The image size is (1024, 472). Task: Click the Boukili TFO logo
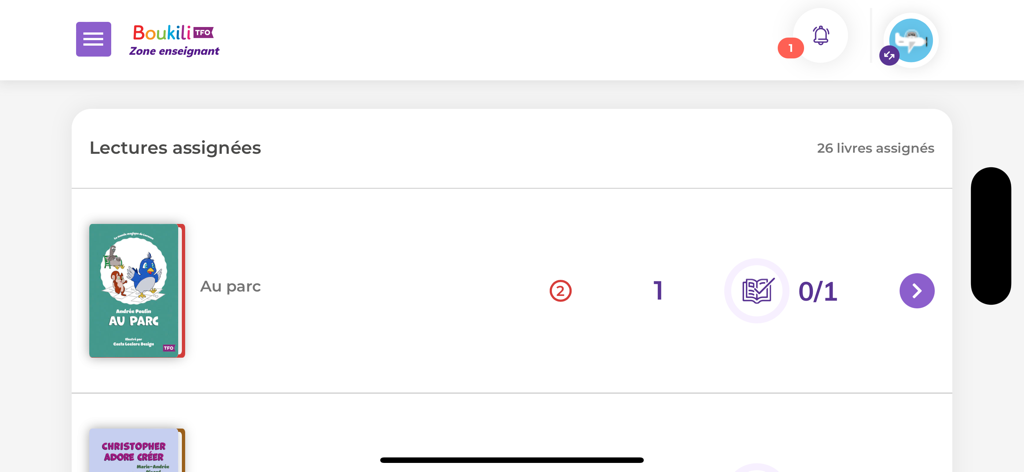pyautogui.click(x=173, y=32)
